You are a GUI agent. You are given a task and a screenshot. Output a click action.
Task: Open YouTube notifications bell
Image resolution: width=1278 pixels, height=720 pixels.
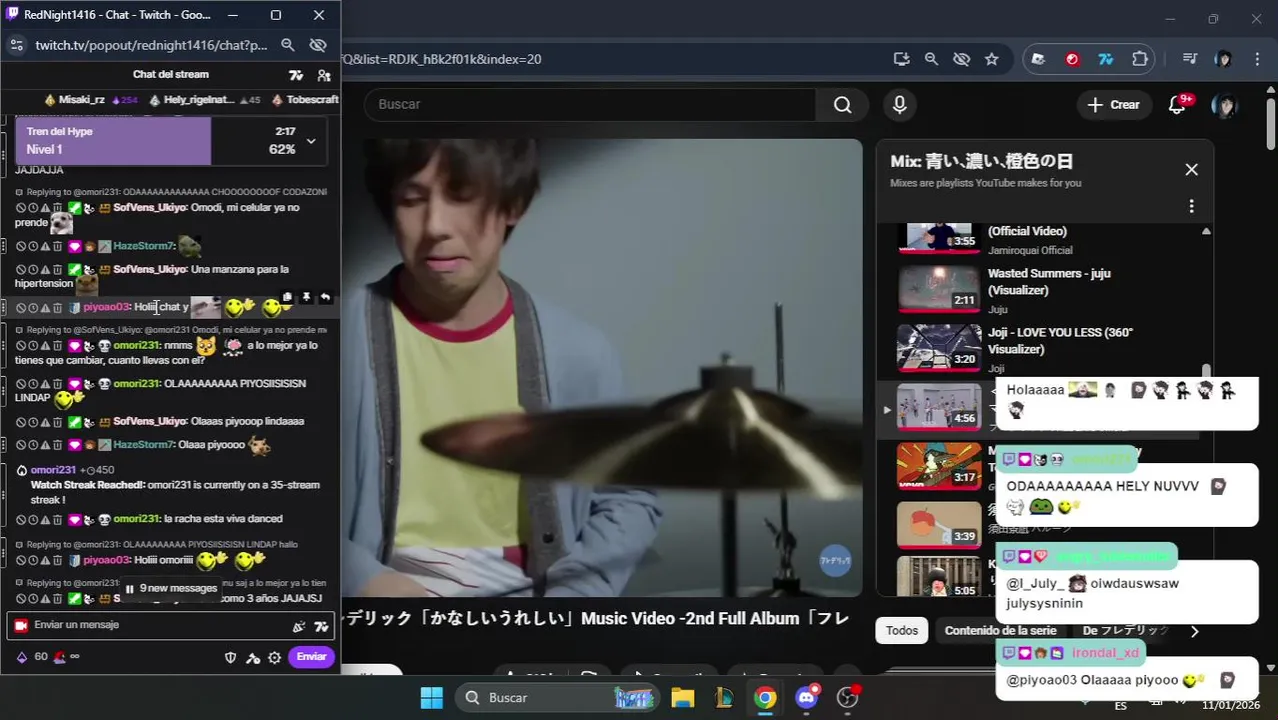coord(1178,105)
